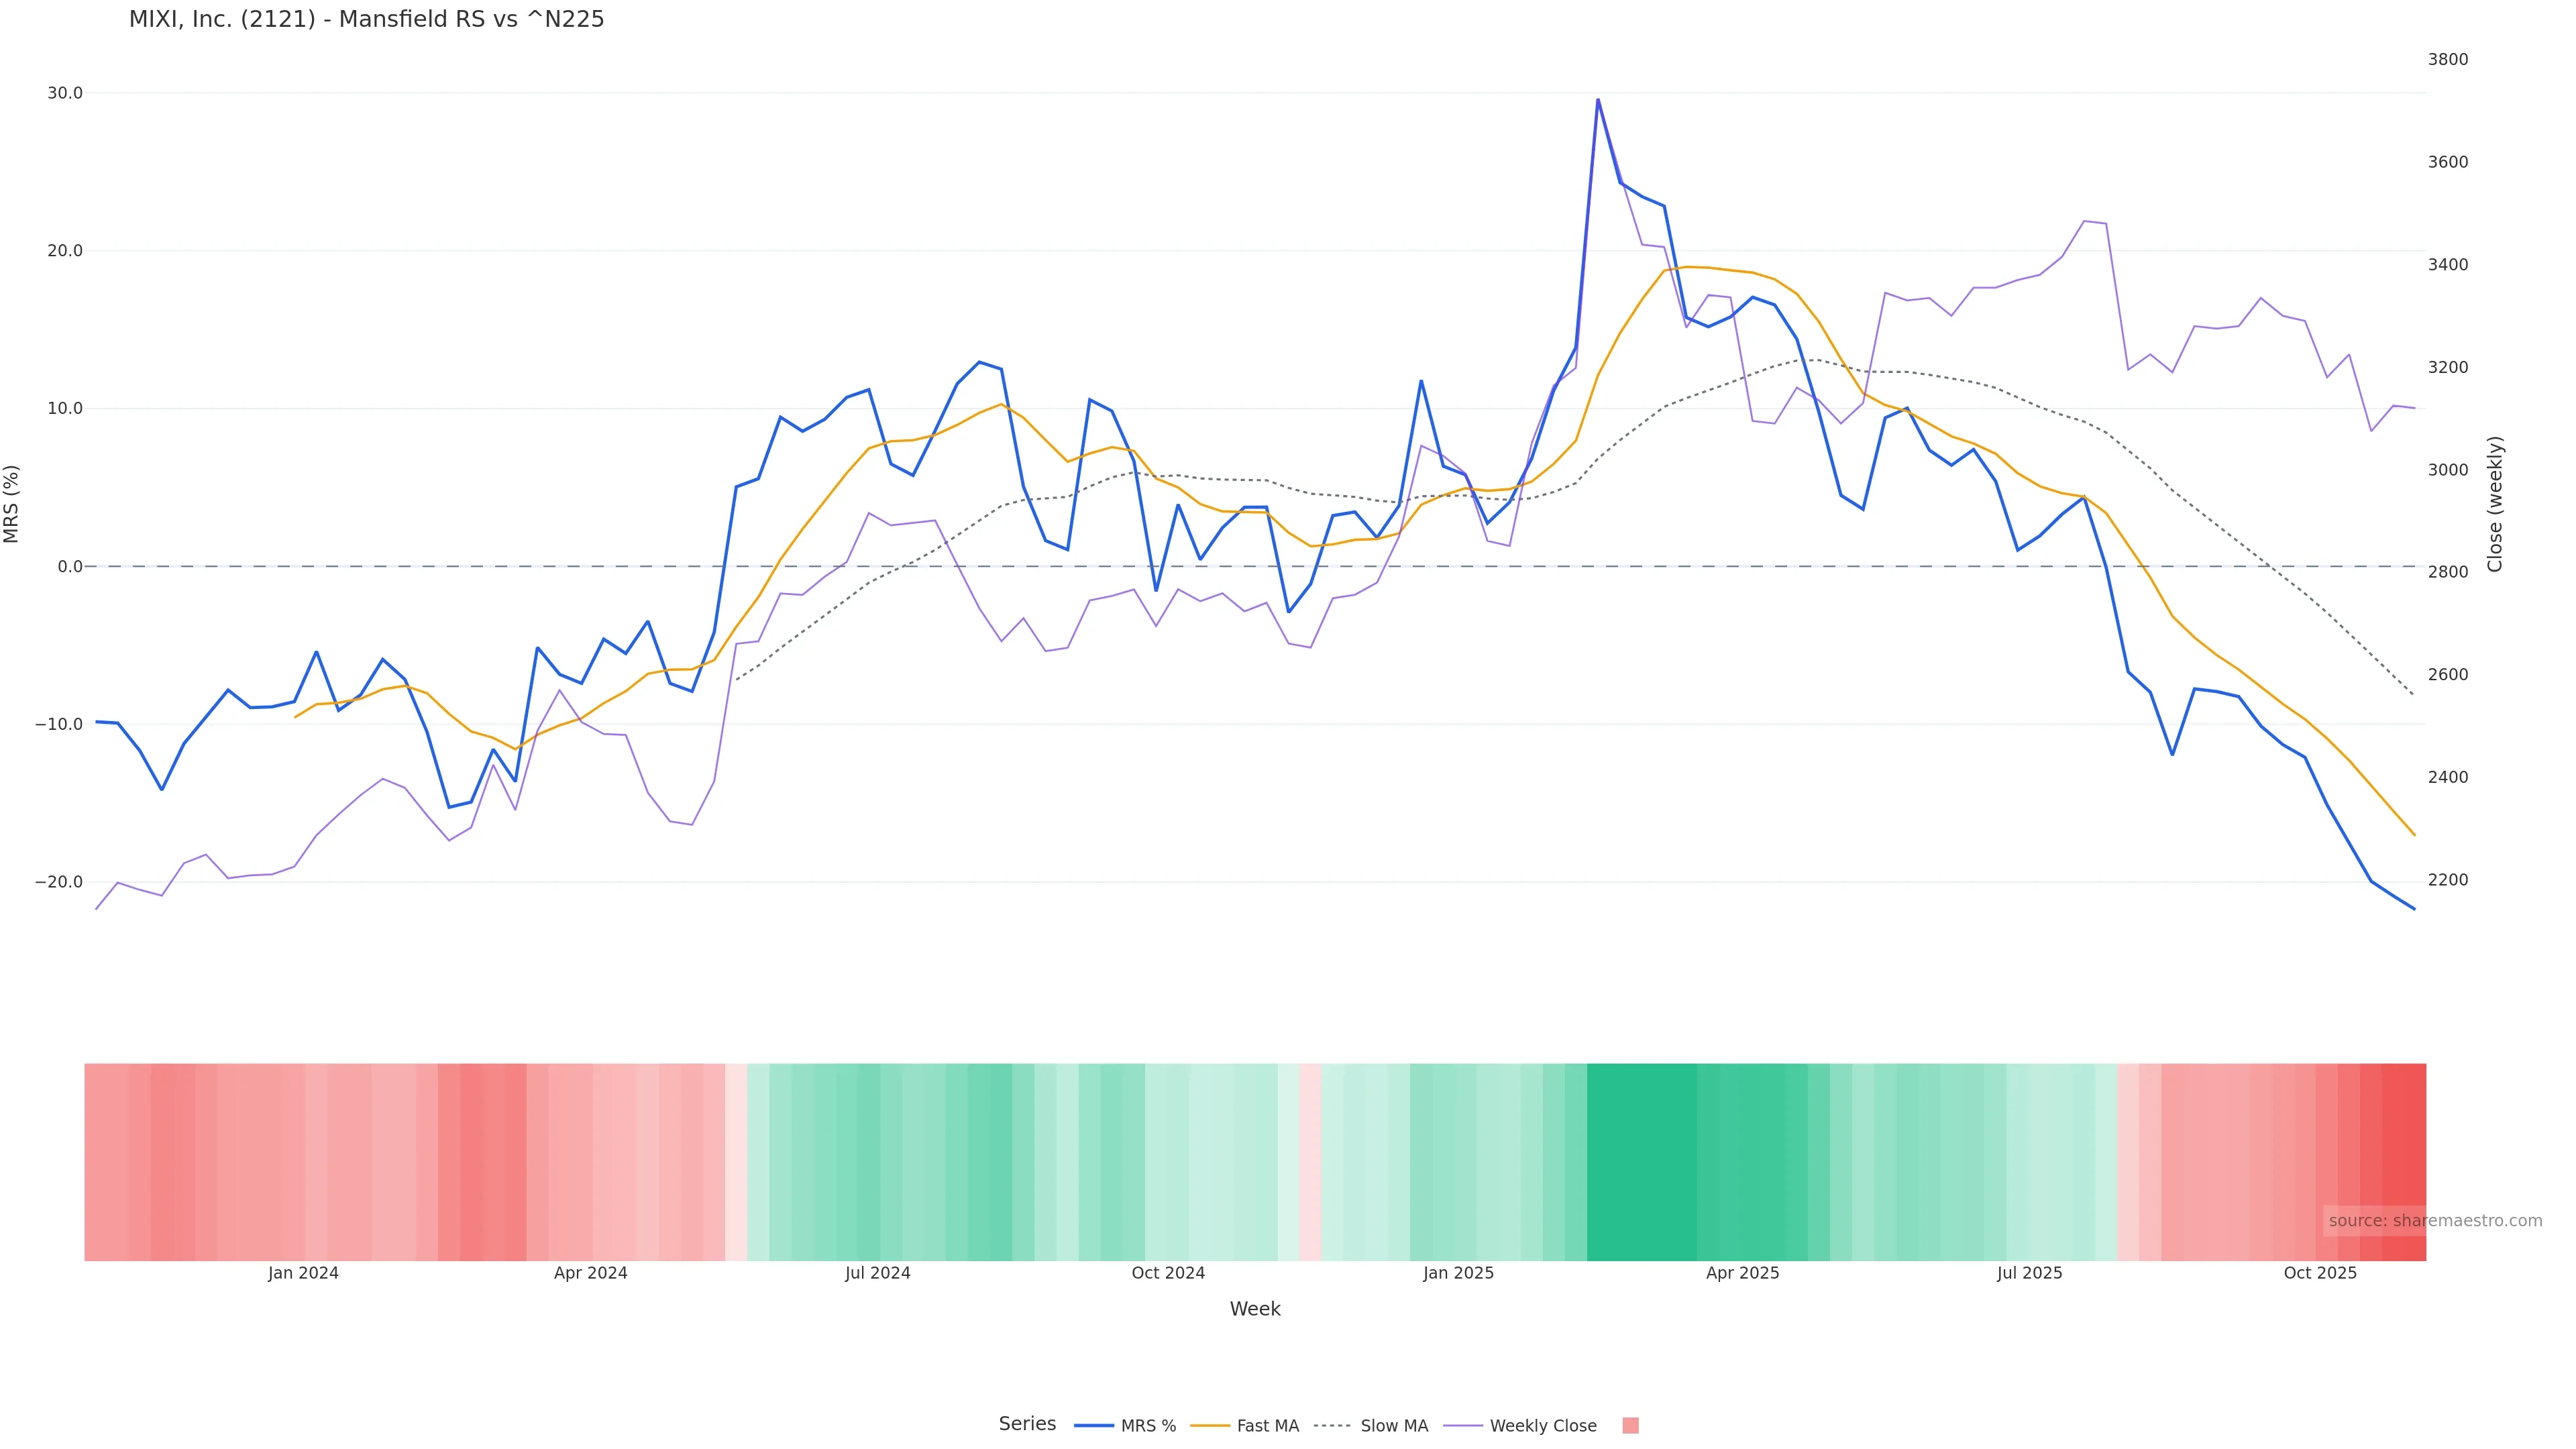Click the 3800 right axis tick
The height and width of the screenshot is (1449, 2576).
coord(2447,60)
